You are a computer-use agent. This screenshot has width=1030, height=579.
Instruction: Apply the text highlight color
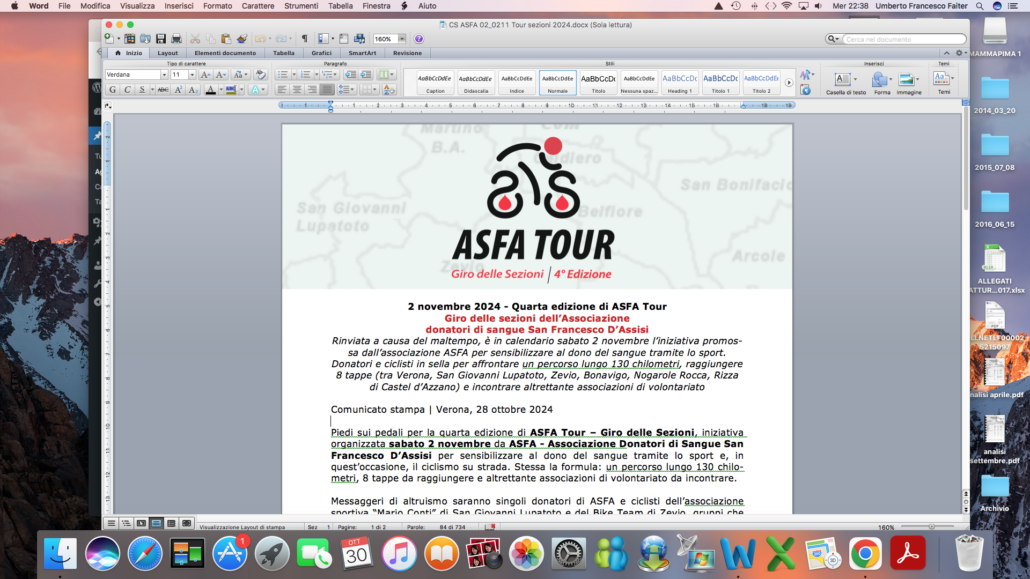(x=231, y=90)
